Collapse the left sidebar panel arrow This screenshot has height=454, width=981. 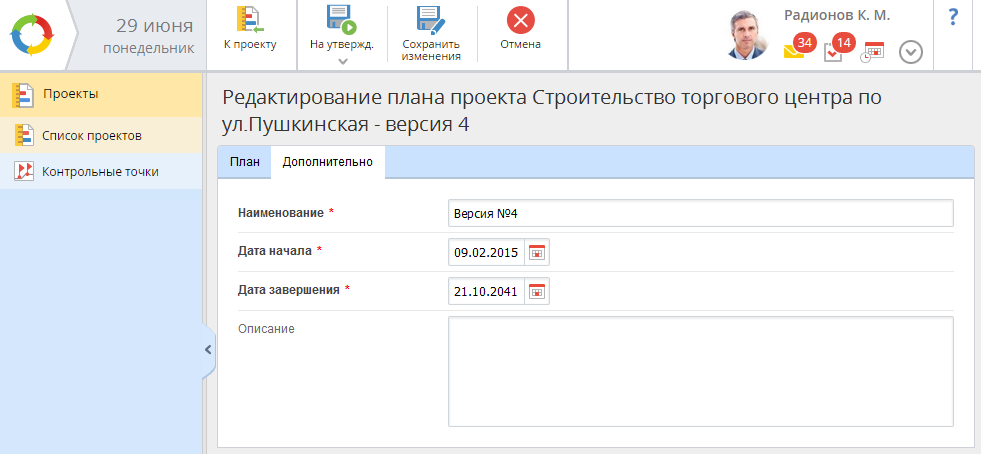point(208,350)
